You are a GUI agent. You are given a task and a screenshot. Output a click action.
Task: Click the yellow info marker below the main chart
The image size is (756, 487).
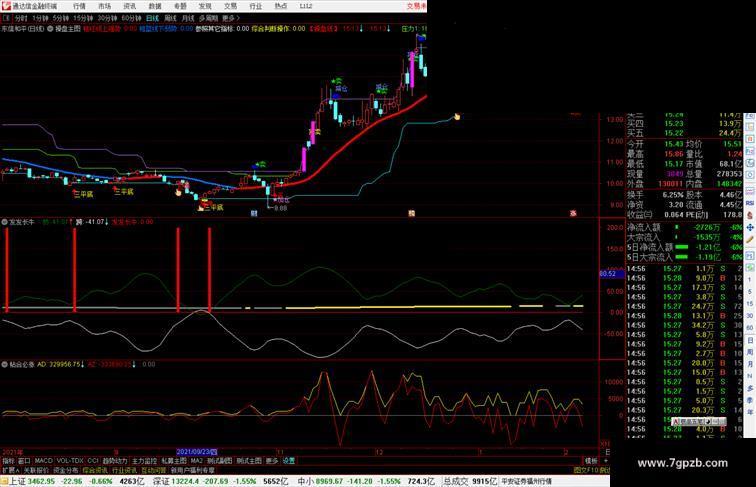(x=411, y=213)
